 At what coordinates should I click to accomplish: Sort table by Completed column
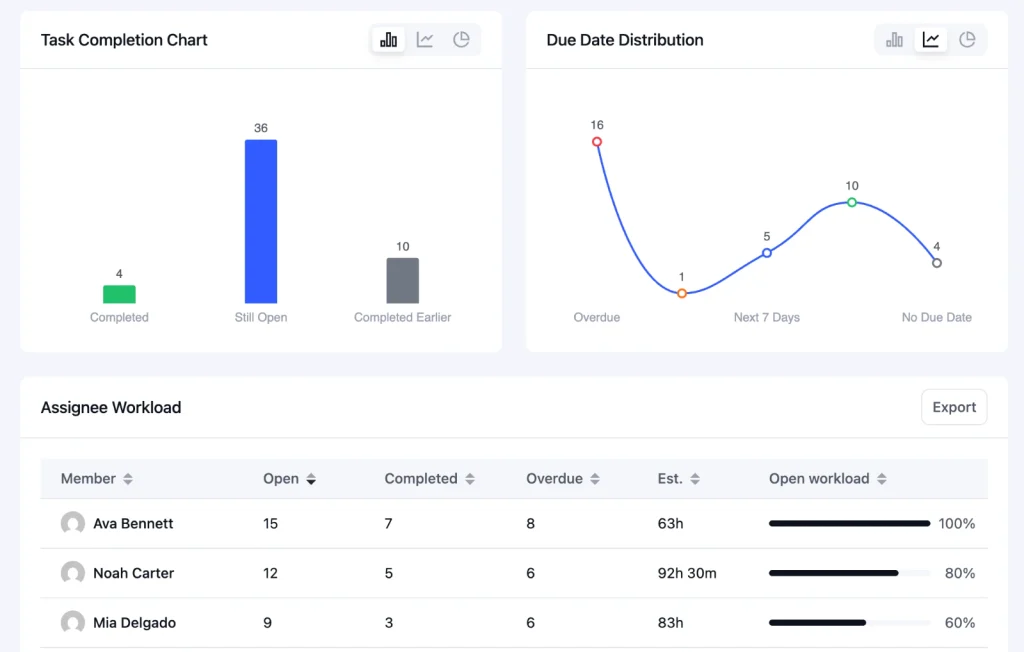(x=429, y=479)
